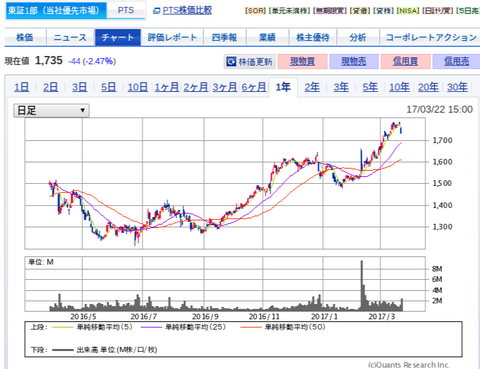Click the current price 1,735
Image resolution: width=480 pixels, height=369 pixels.
click(x=49, y=61)
